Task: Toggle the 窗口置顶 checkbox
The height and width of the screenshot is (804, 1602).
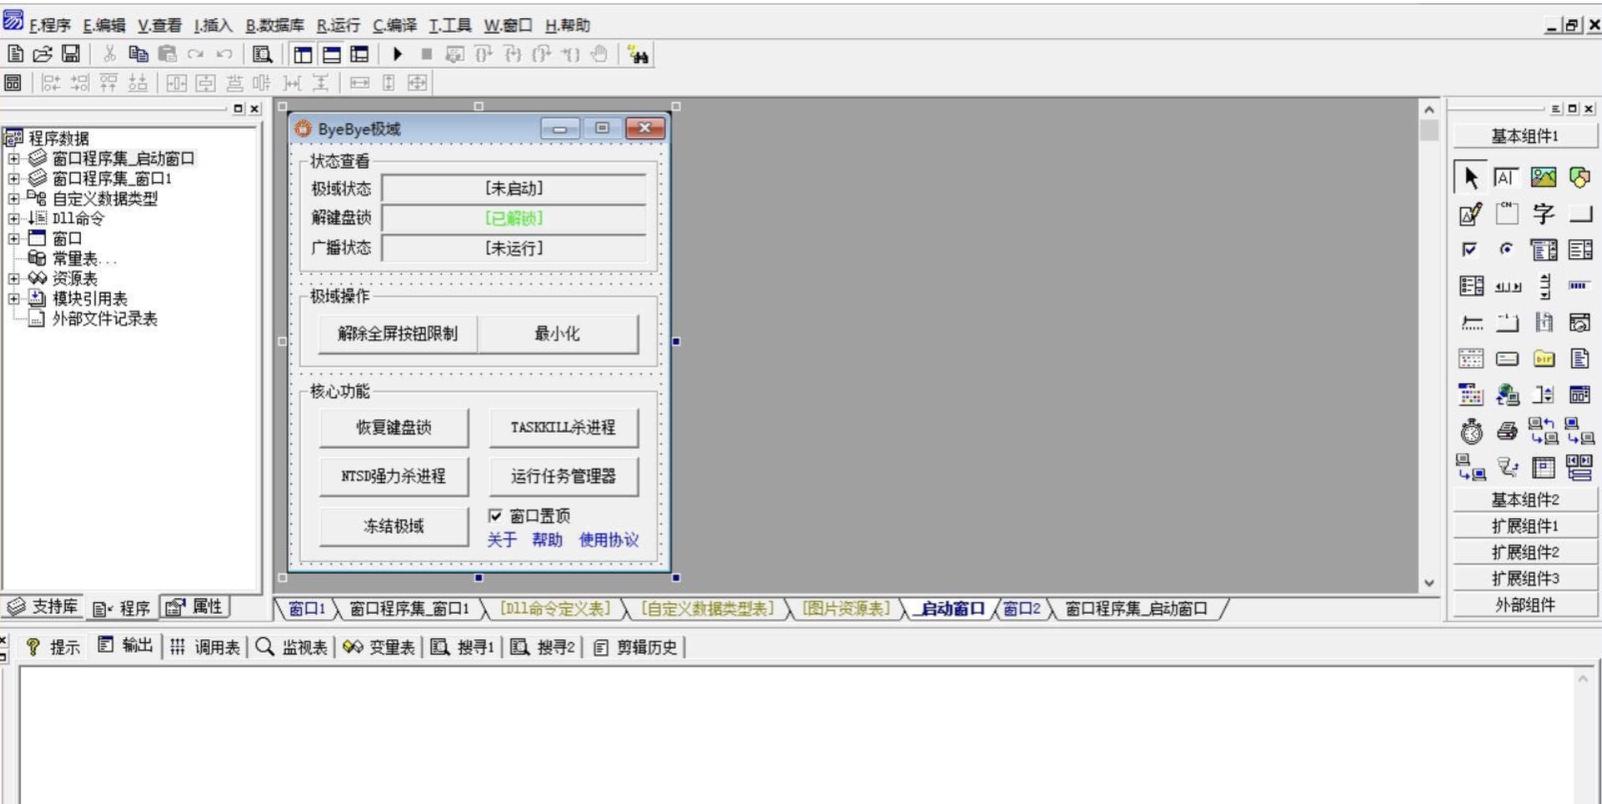Action: (495, 516)
